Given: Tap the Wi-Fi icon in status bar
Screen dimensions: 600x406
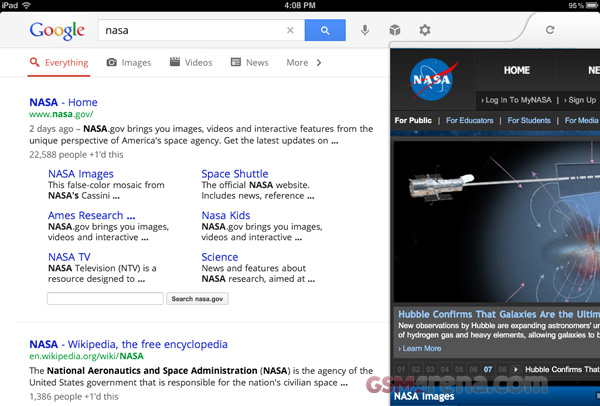Looking at the screenshot, I should (26, 5).
